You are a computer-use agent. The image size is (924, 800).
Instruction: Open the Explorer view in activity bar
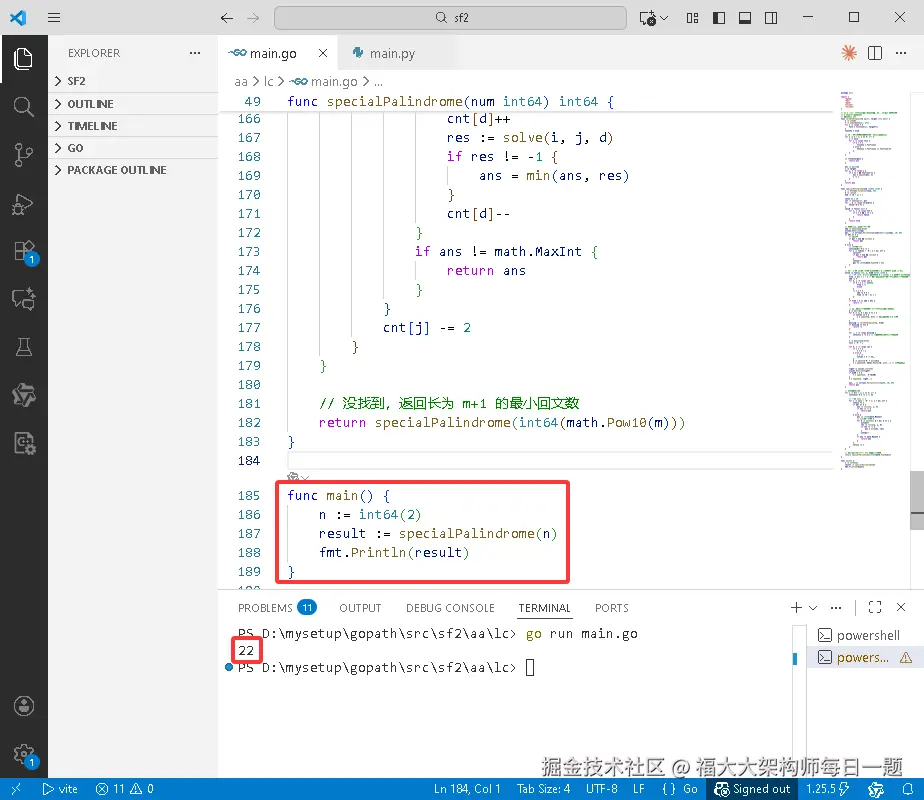[x=23, y=59]
